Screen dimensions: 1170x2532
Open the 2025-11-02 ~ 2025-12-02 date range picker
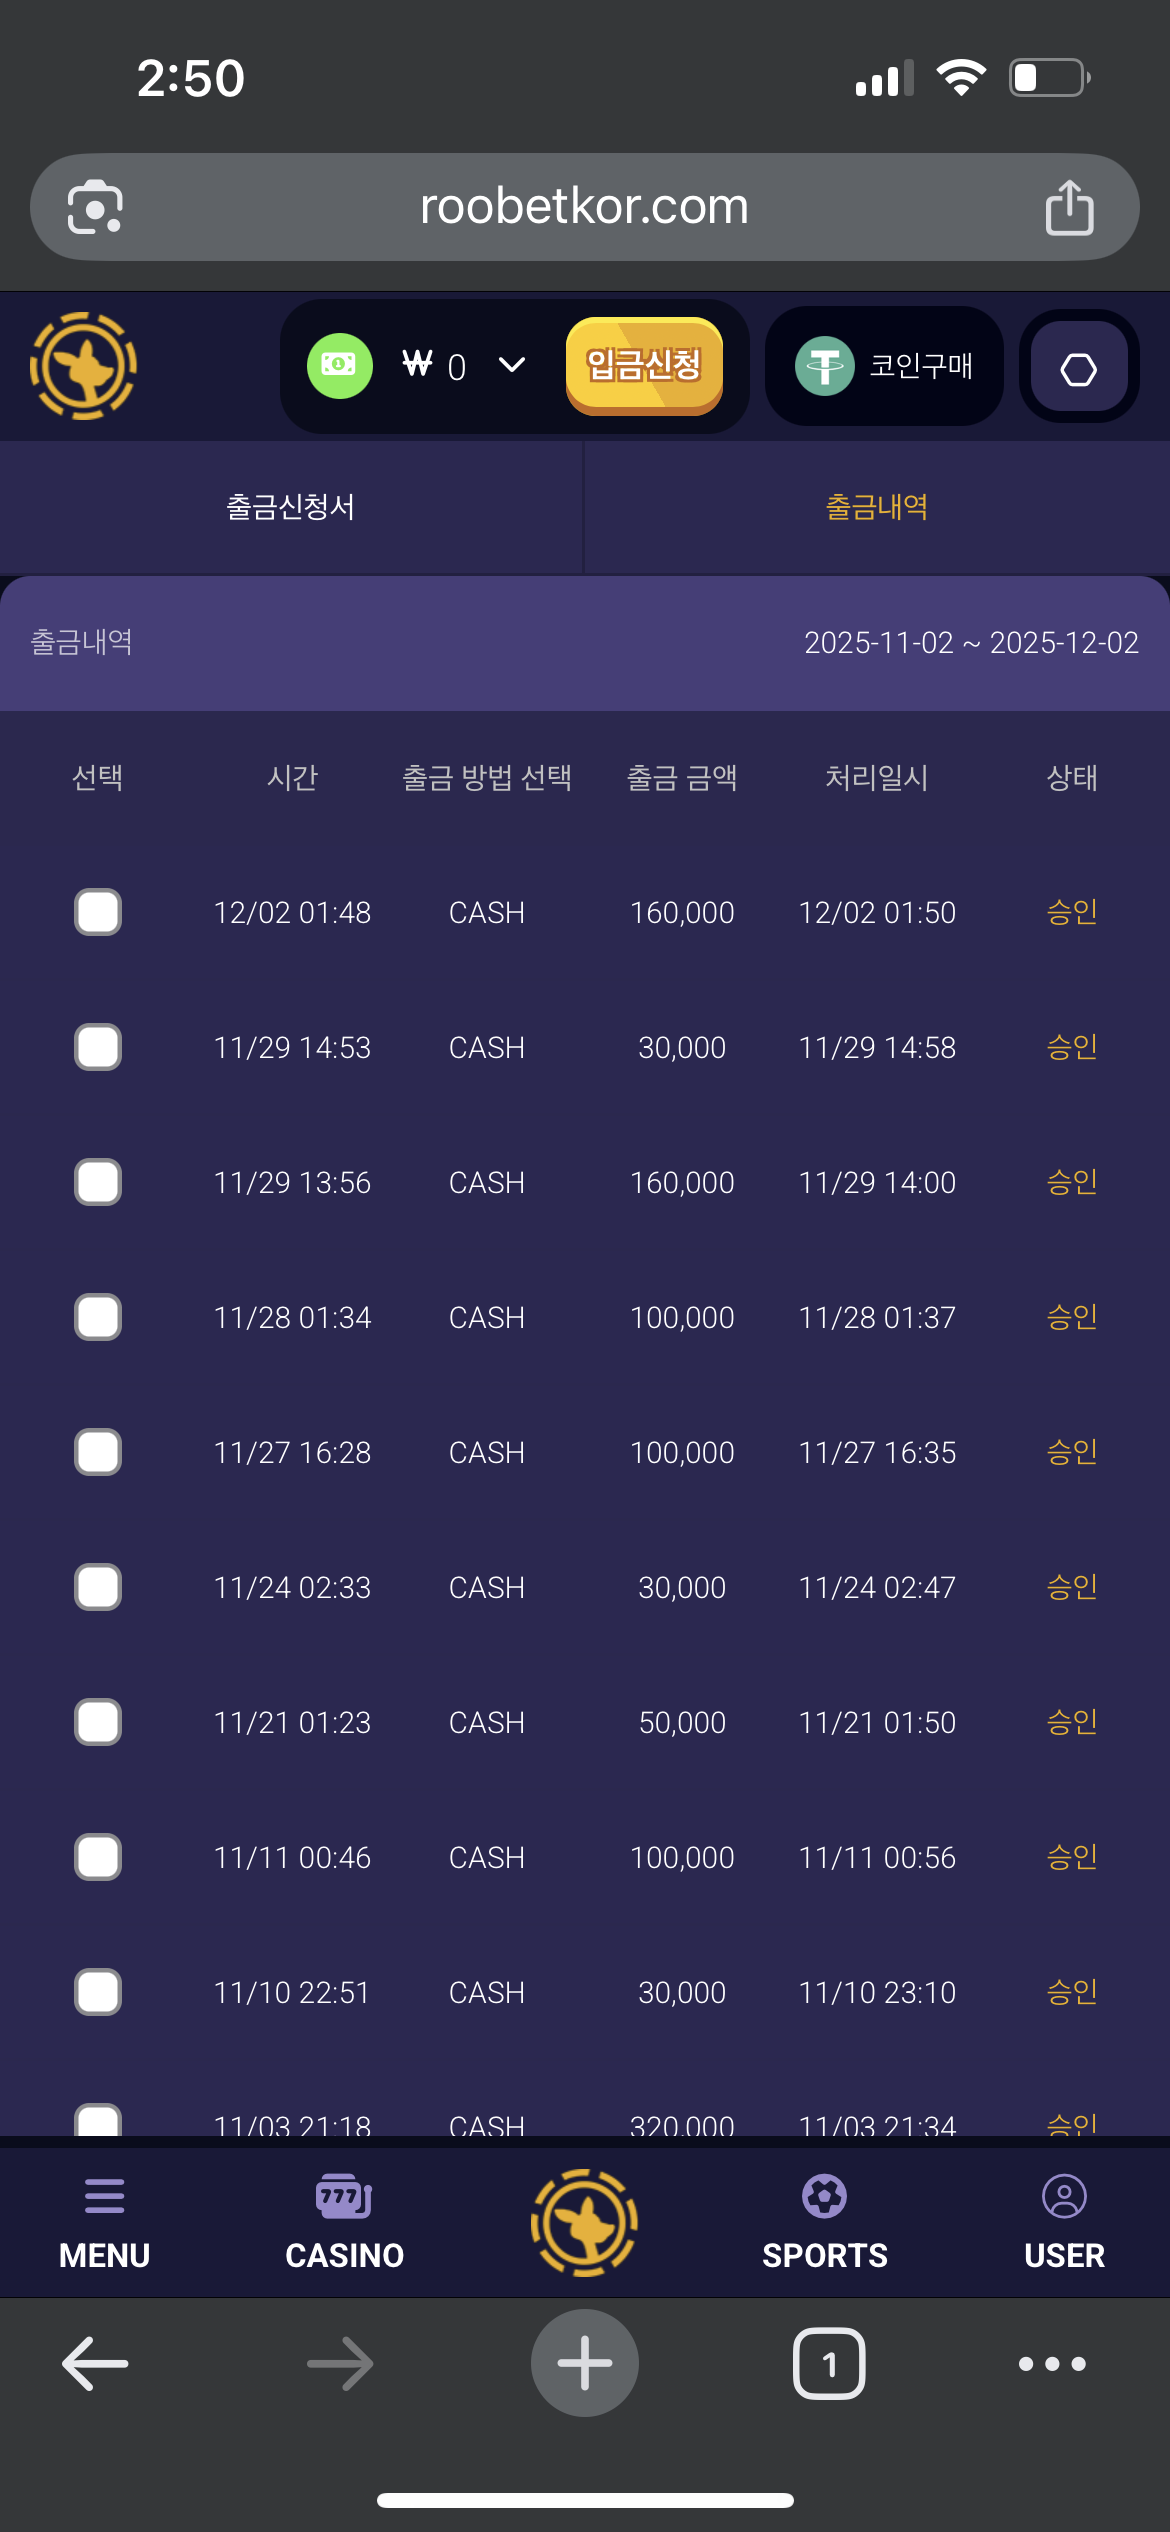971,643
